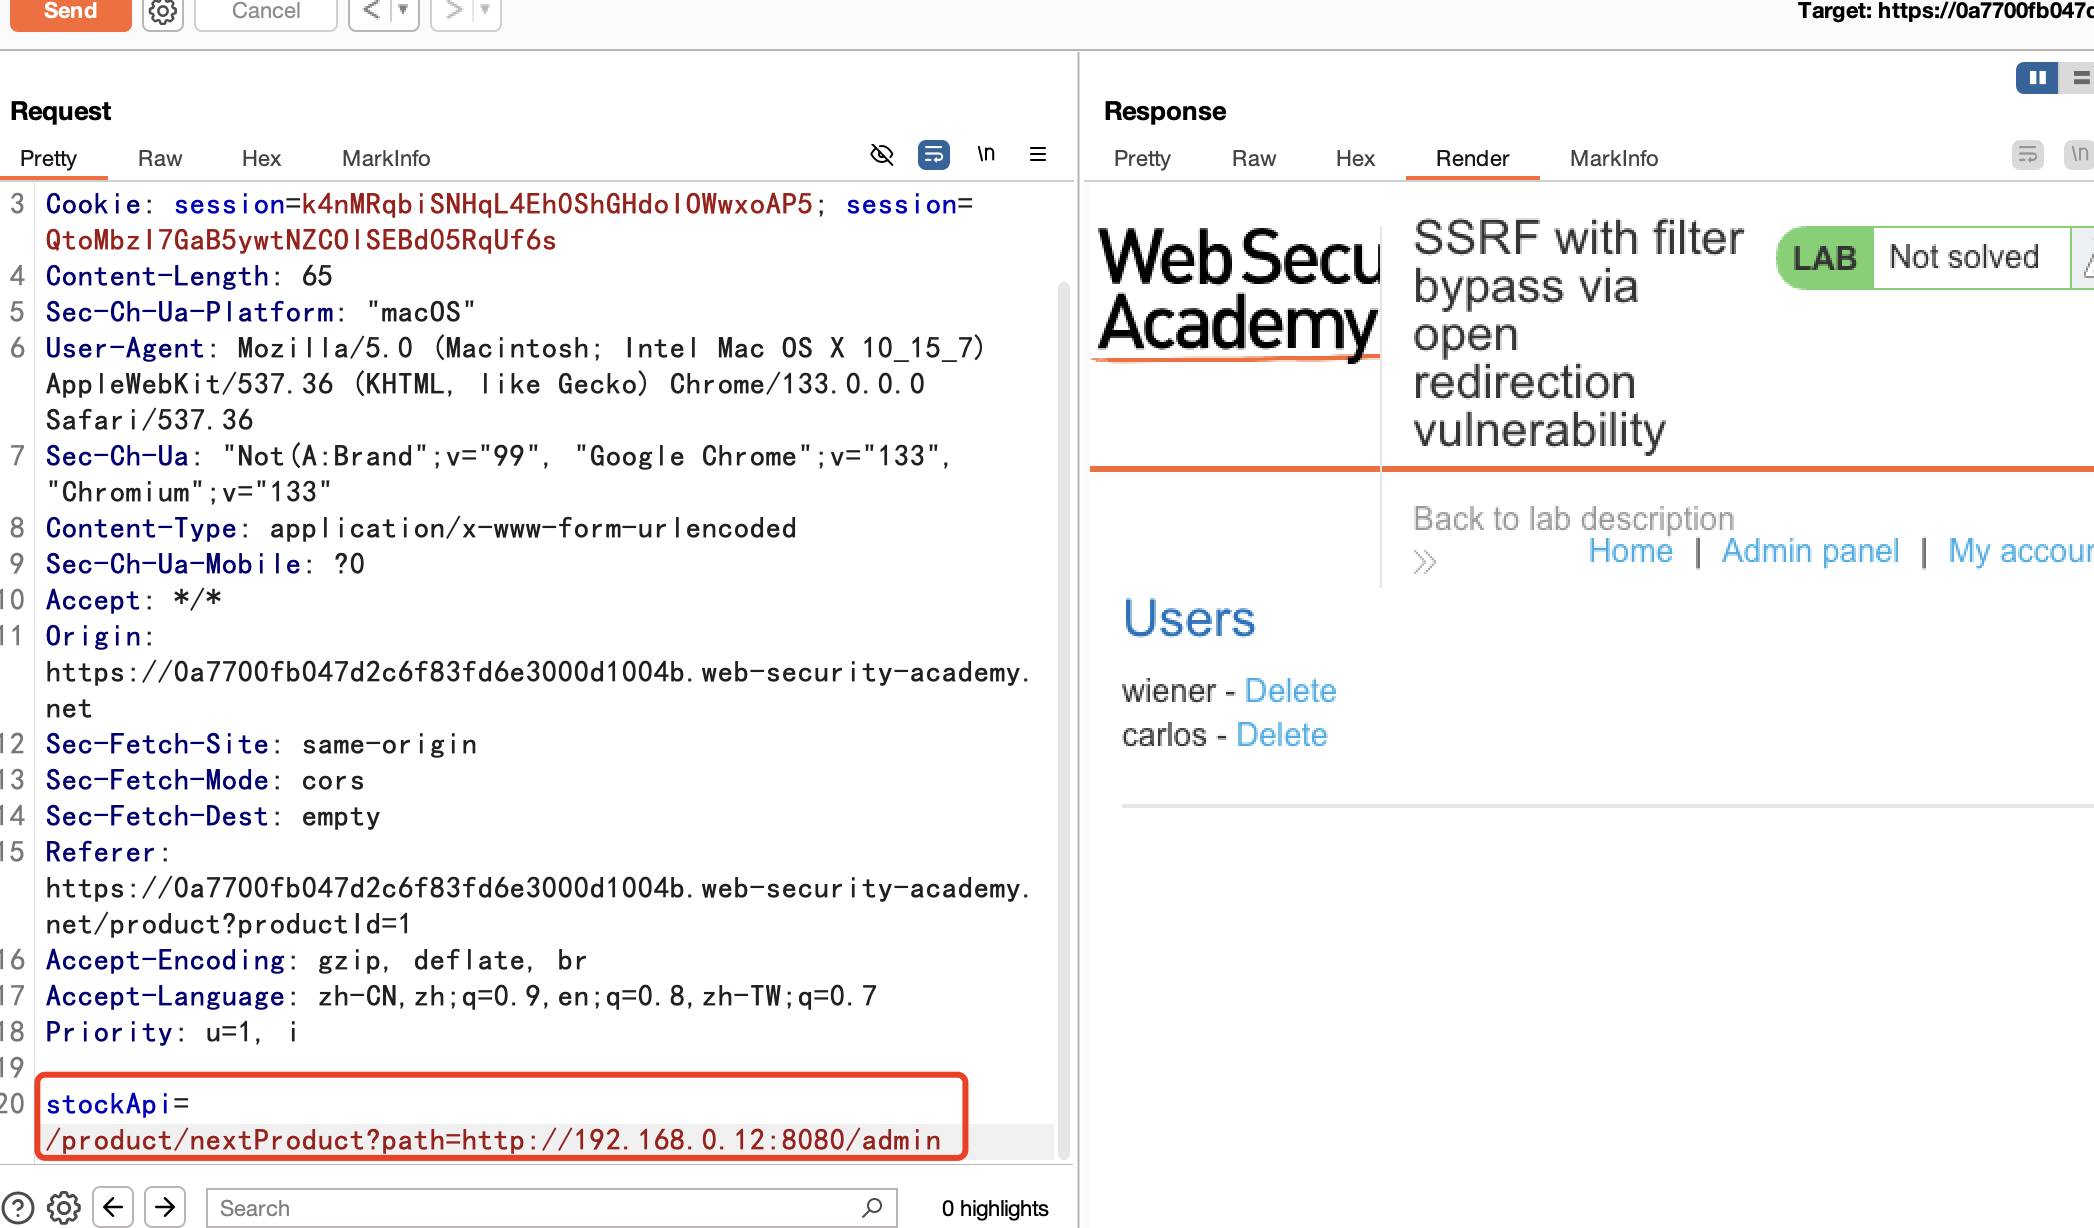Toggle show newline characters in Request
The width and height of the screenshot is (2094, 1228).
[x=986, y=155]
